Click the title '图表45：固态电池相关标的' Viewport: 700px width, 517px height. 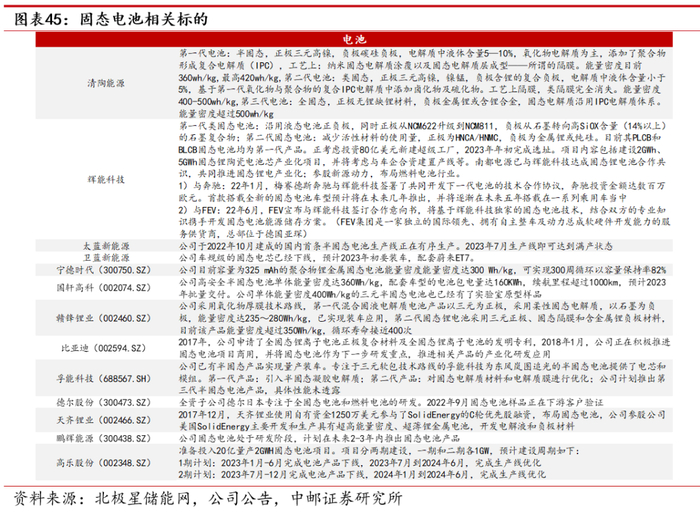pyautogui.click(x=111, y=19)
